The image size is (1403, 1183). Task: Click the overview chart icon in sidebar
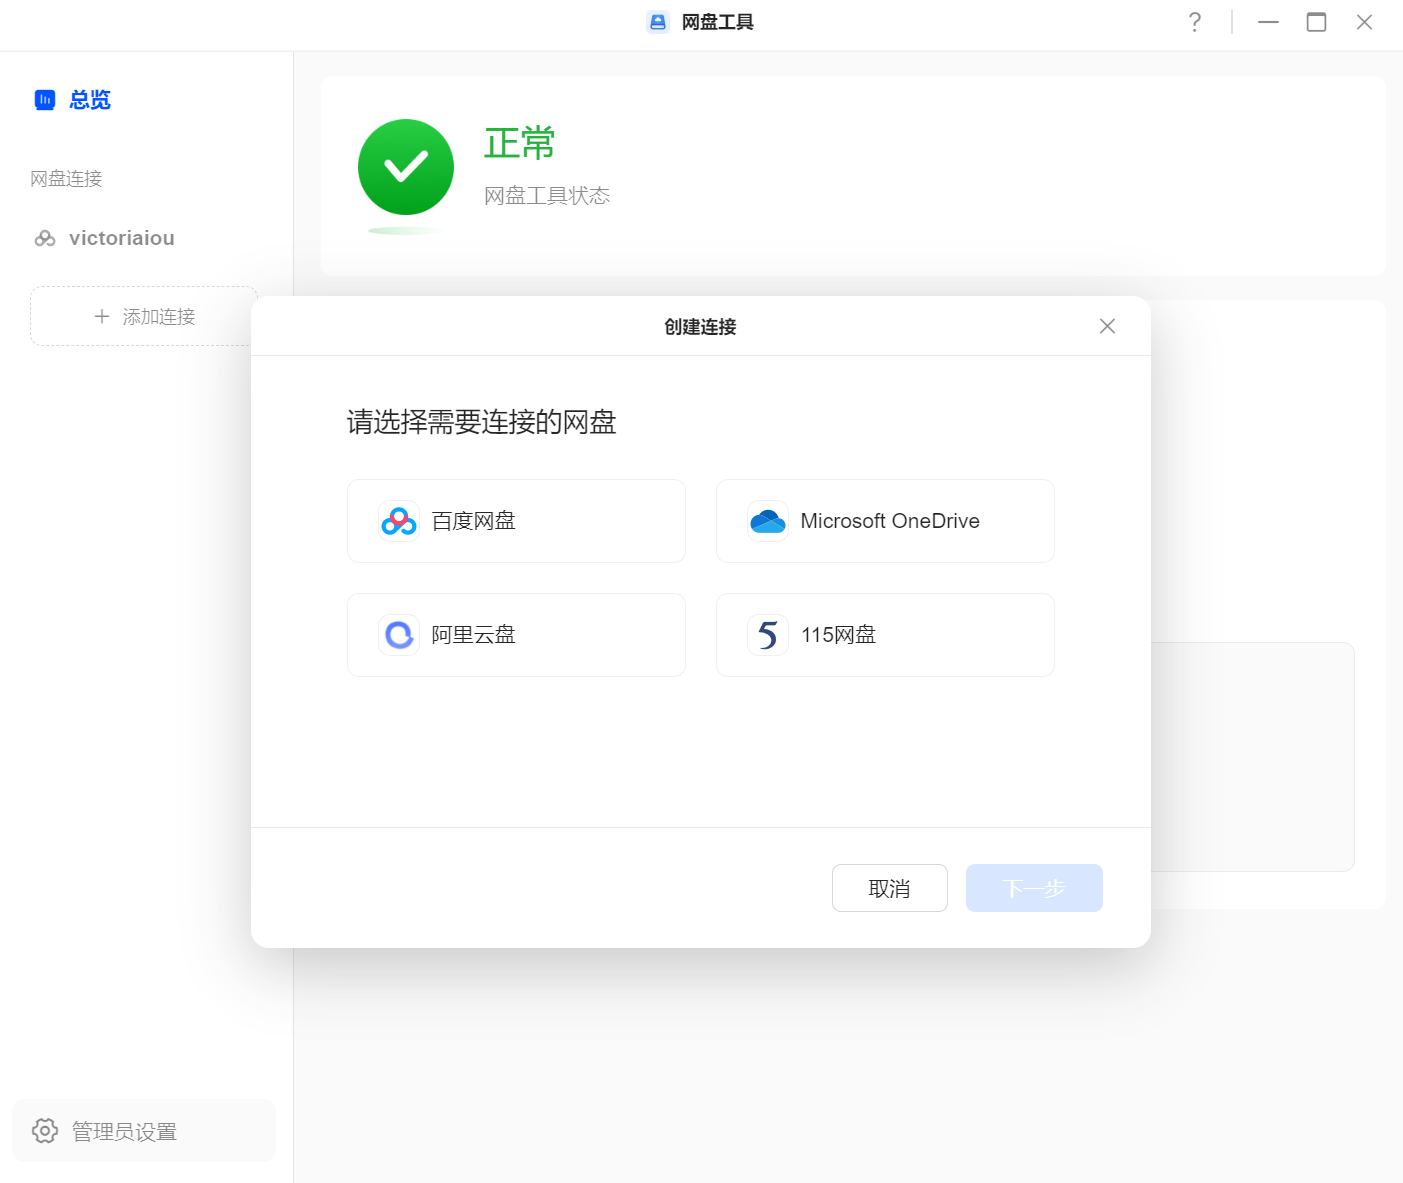(x=45, y=100)
